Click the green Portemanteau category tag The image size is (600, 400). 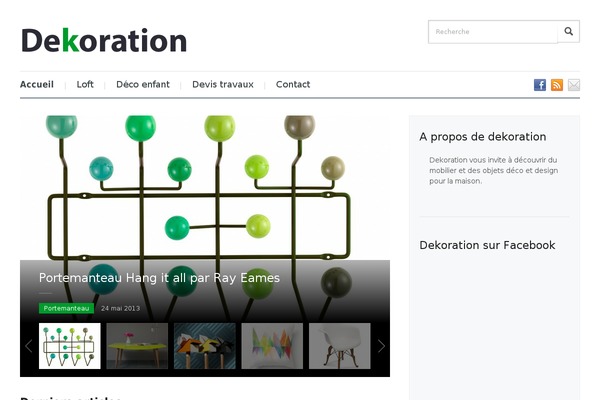point(66,308)
